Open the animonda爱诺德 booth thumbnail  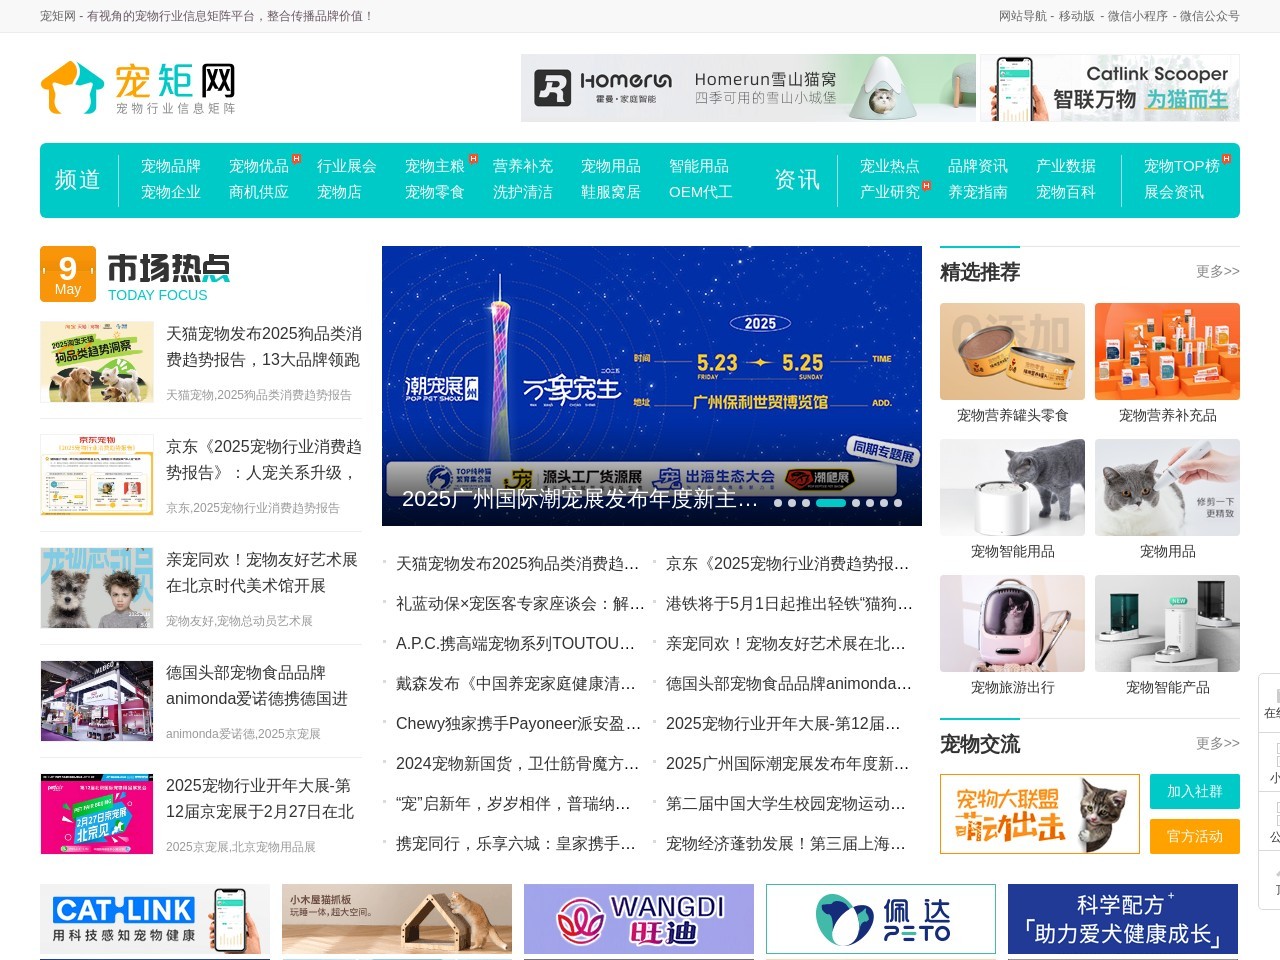[x=97, y=701]
